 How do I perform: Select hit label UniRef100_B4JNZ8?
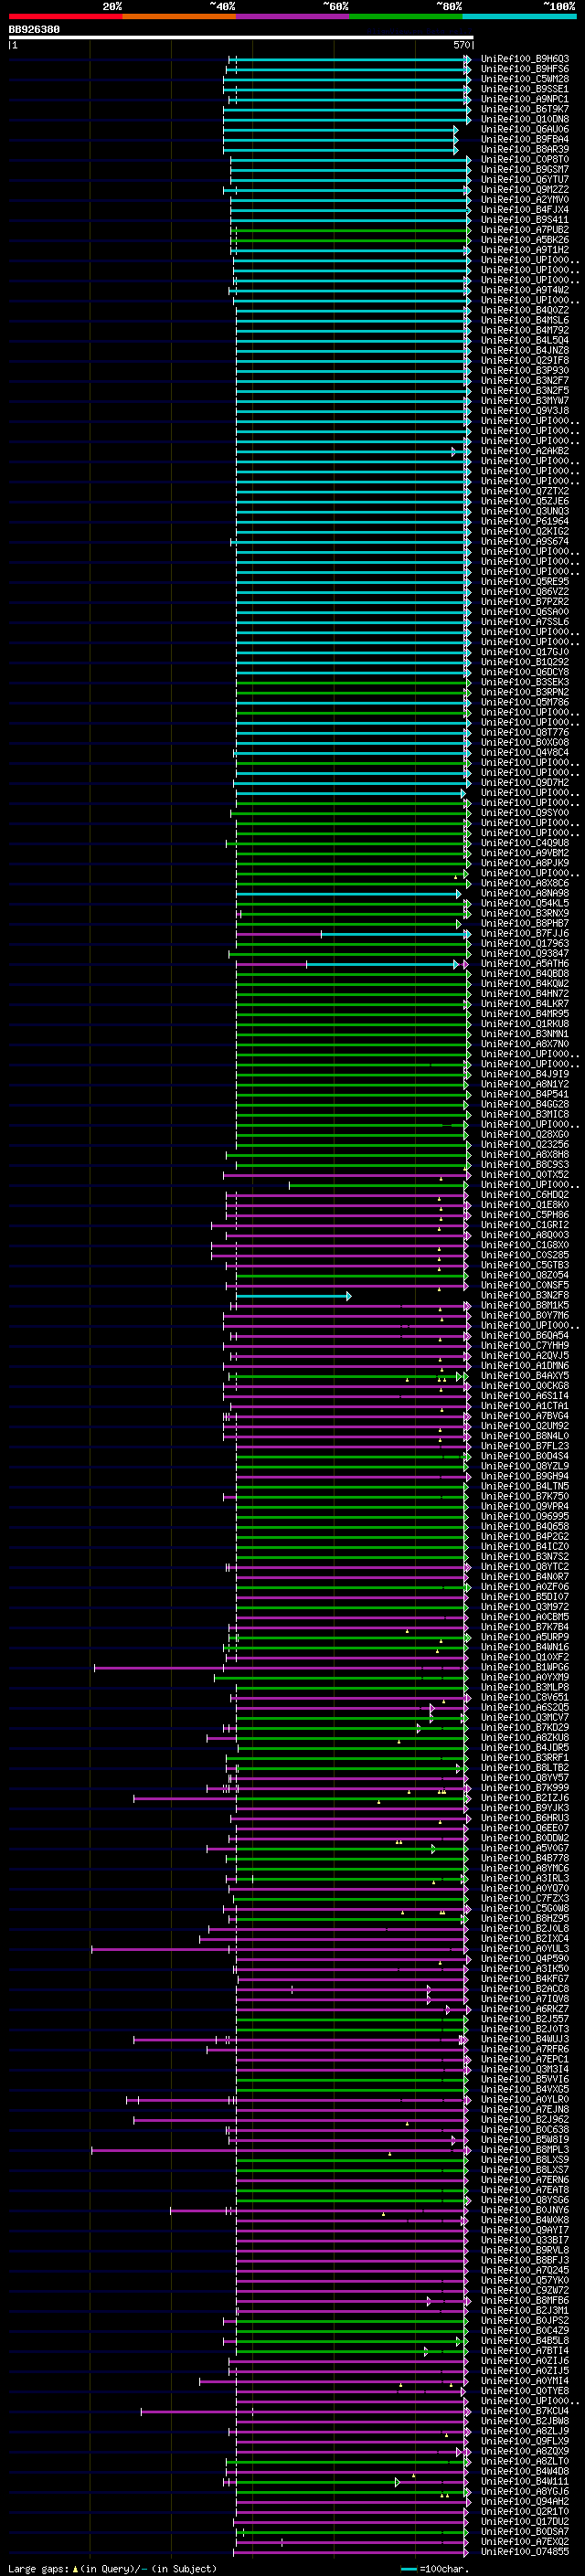point(525,350)
